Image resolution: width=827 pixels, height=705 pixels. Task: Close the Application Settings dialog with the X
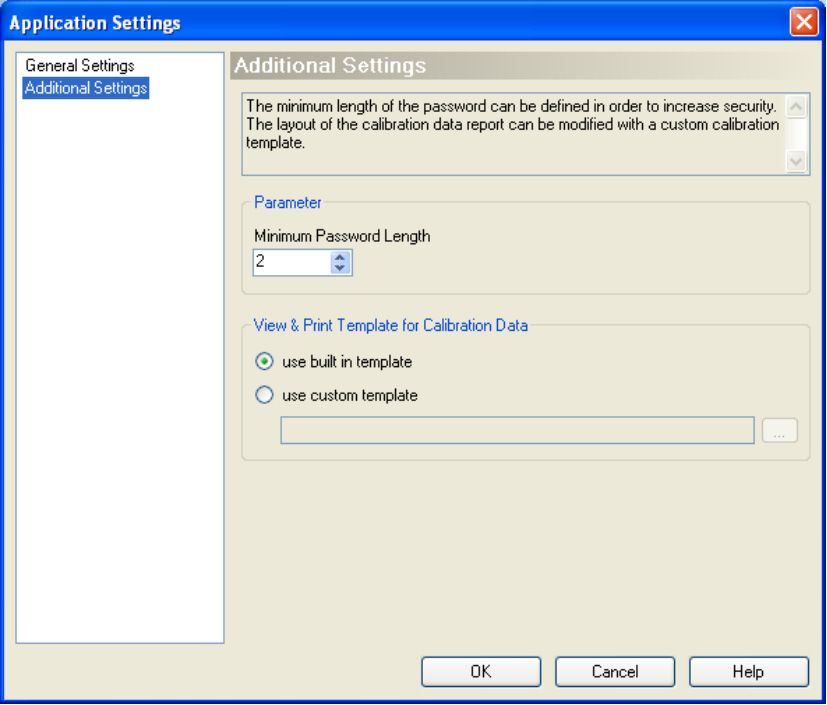click(x=804, y=22)
